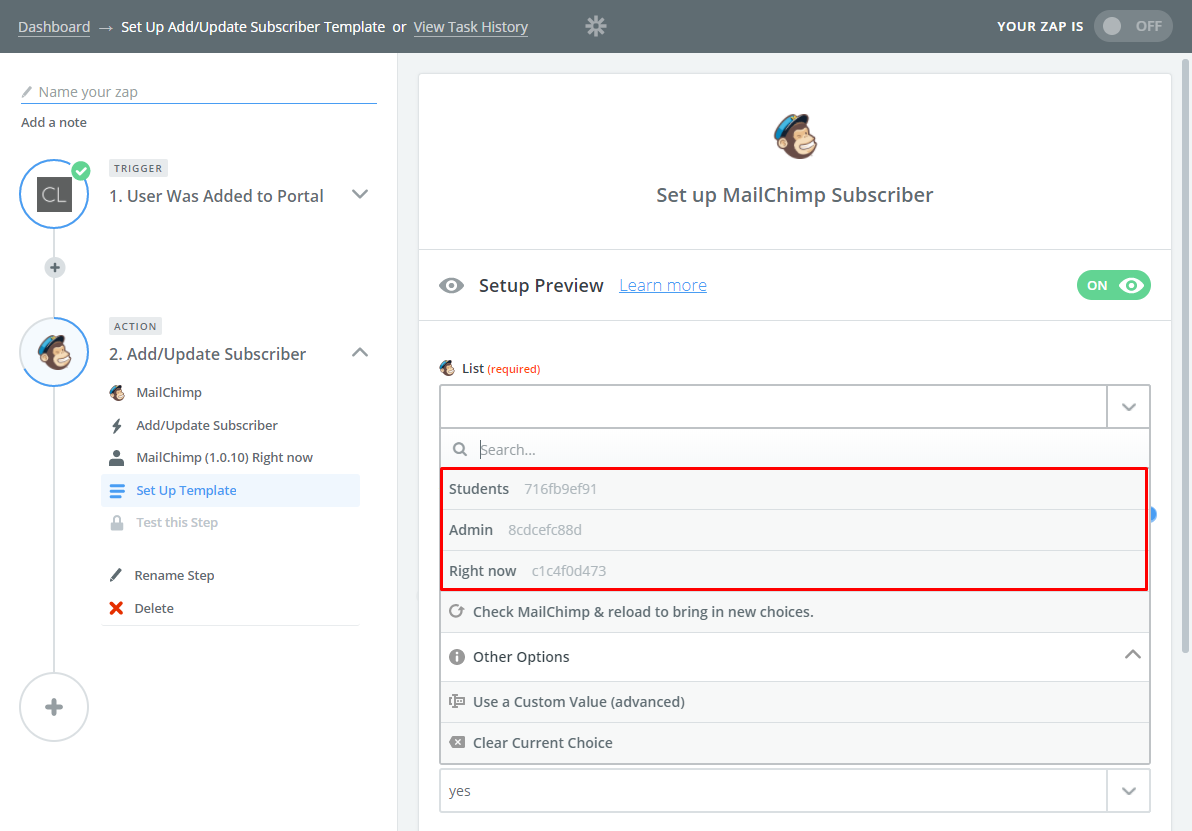Click the pencil icon beside Name your zap
The height and width of the screenshot is (831, 1192).
27,92
